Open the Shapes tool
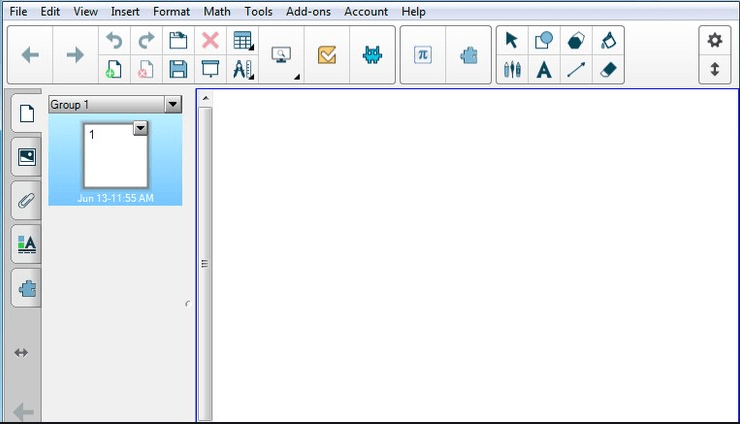Screen dimensions: 740x424 click(x=544, y=40)
